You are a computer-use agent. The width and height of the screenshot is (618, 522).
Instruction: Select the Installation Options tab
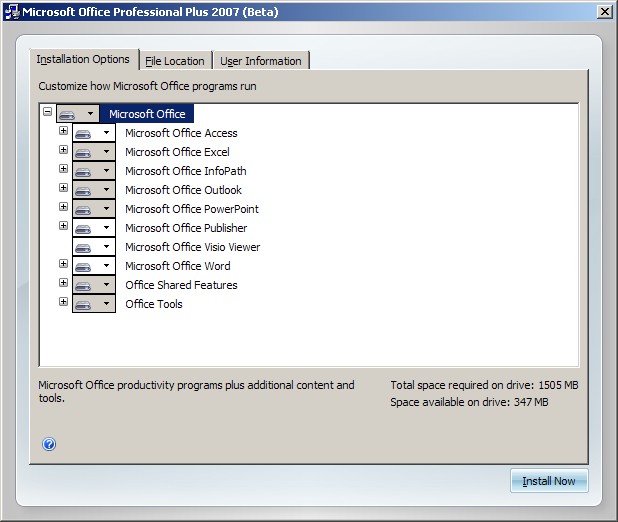click(x=83, y=60)
